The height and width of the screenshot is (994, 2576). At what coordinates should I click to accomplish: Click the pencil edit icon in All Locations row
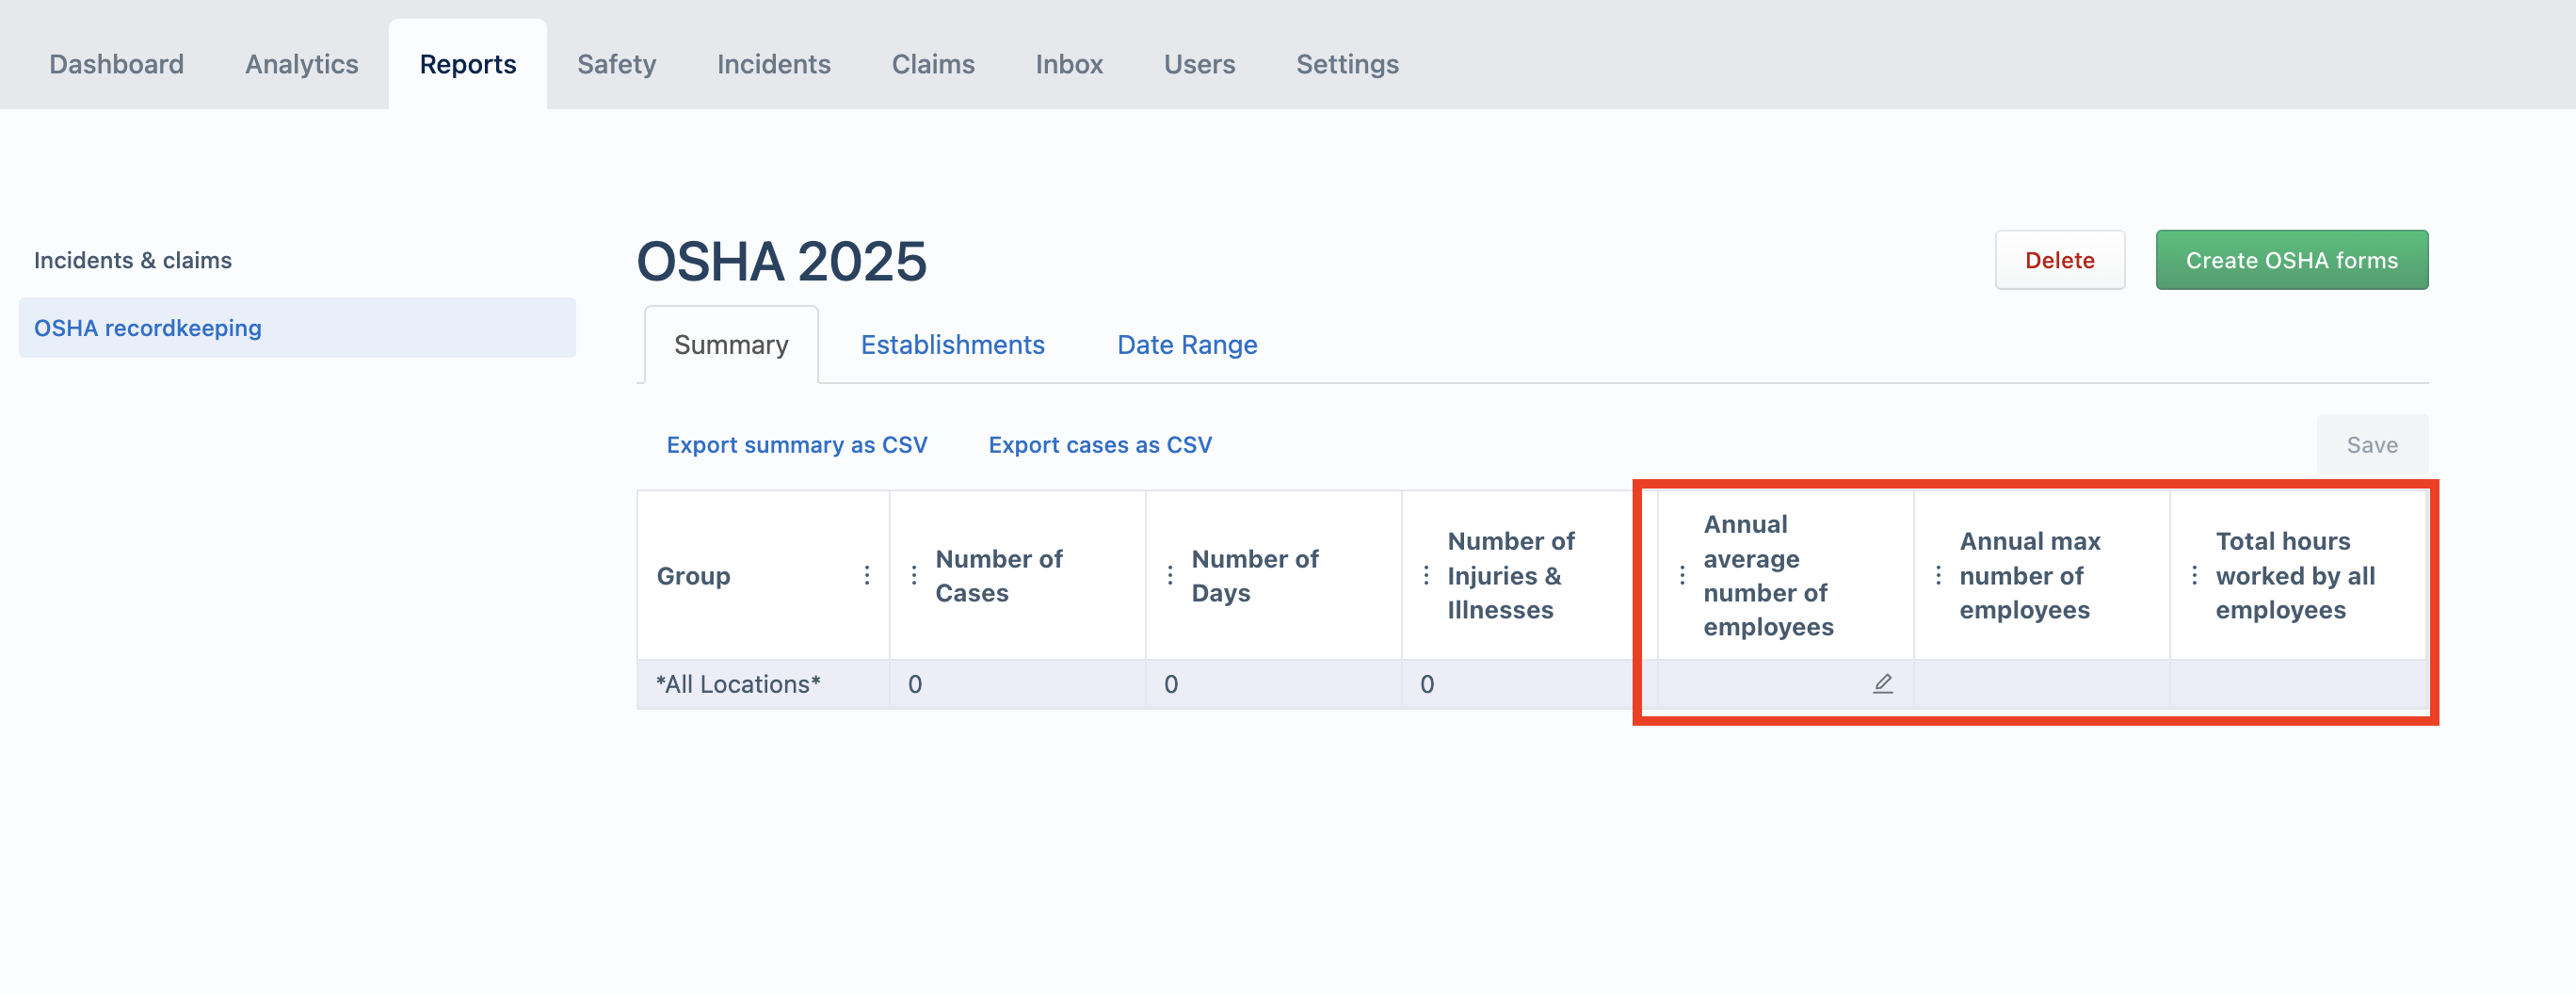[x=1882, y=684]
